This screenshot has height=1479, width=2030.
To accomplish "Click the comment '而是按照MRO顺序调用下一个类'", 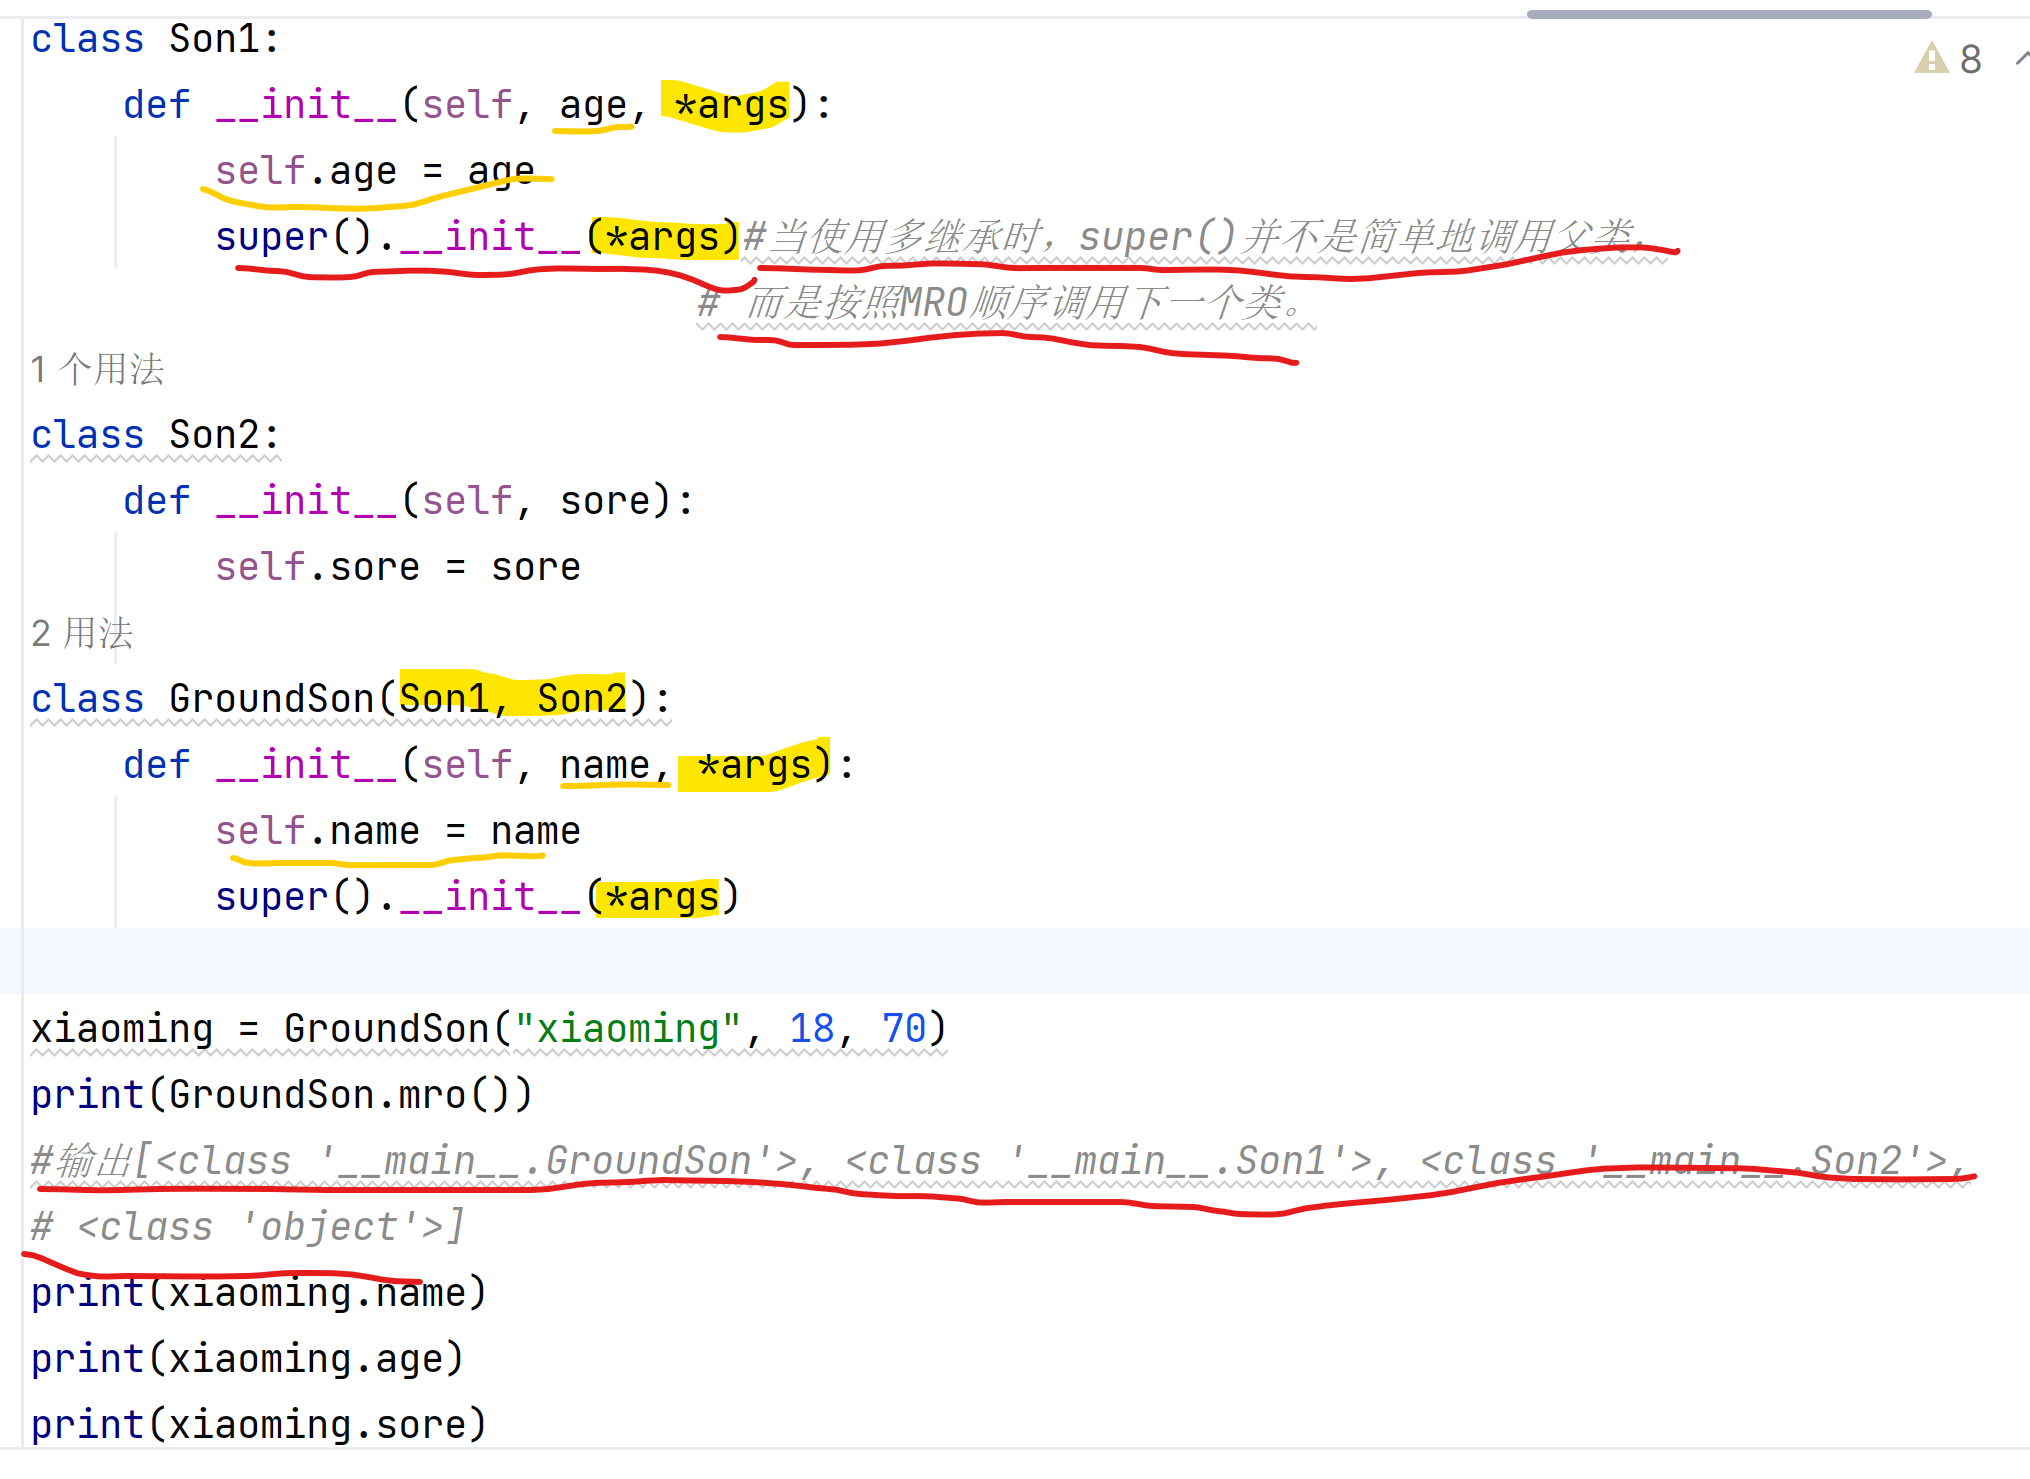I will click(x=1016, y=302).
